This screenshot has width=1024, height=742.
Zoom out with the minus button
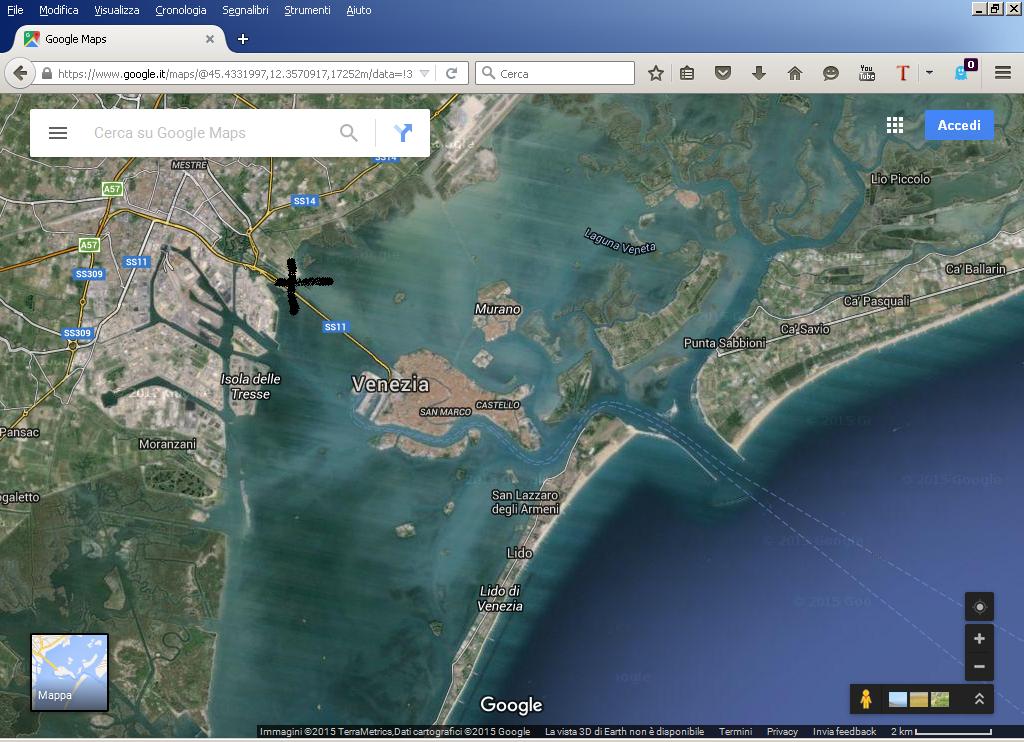tap(979, 666)
